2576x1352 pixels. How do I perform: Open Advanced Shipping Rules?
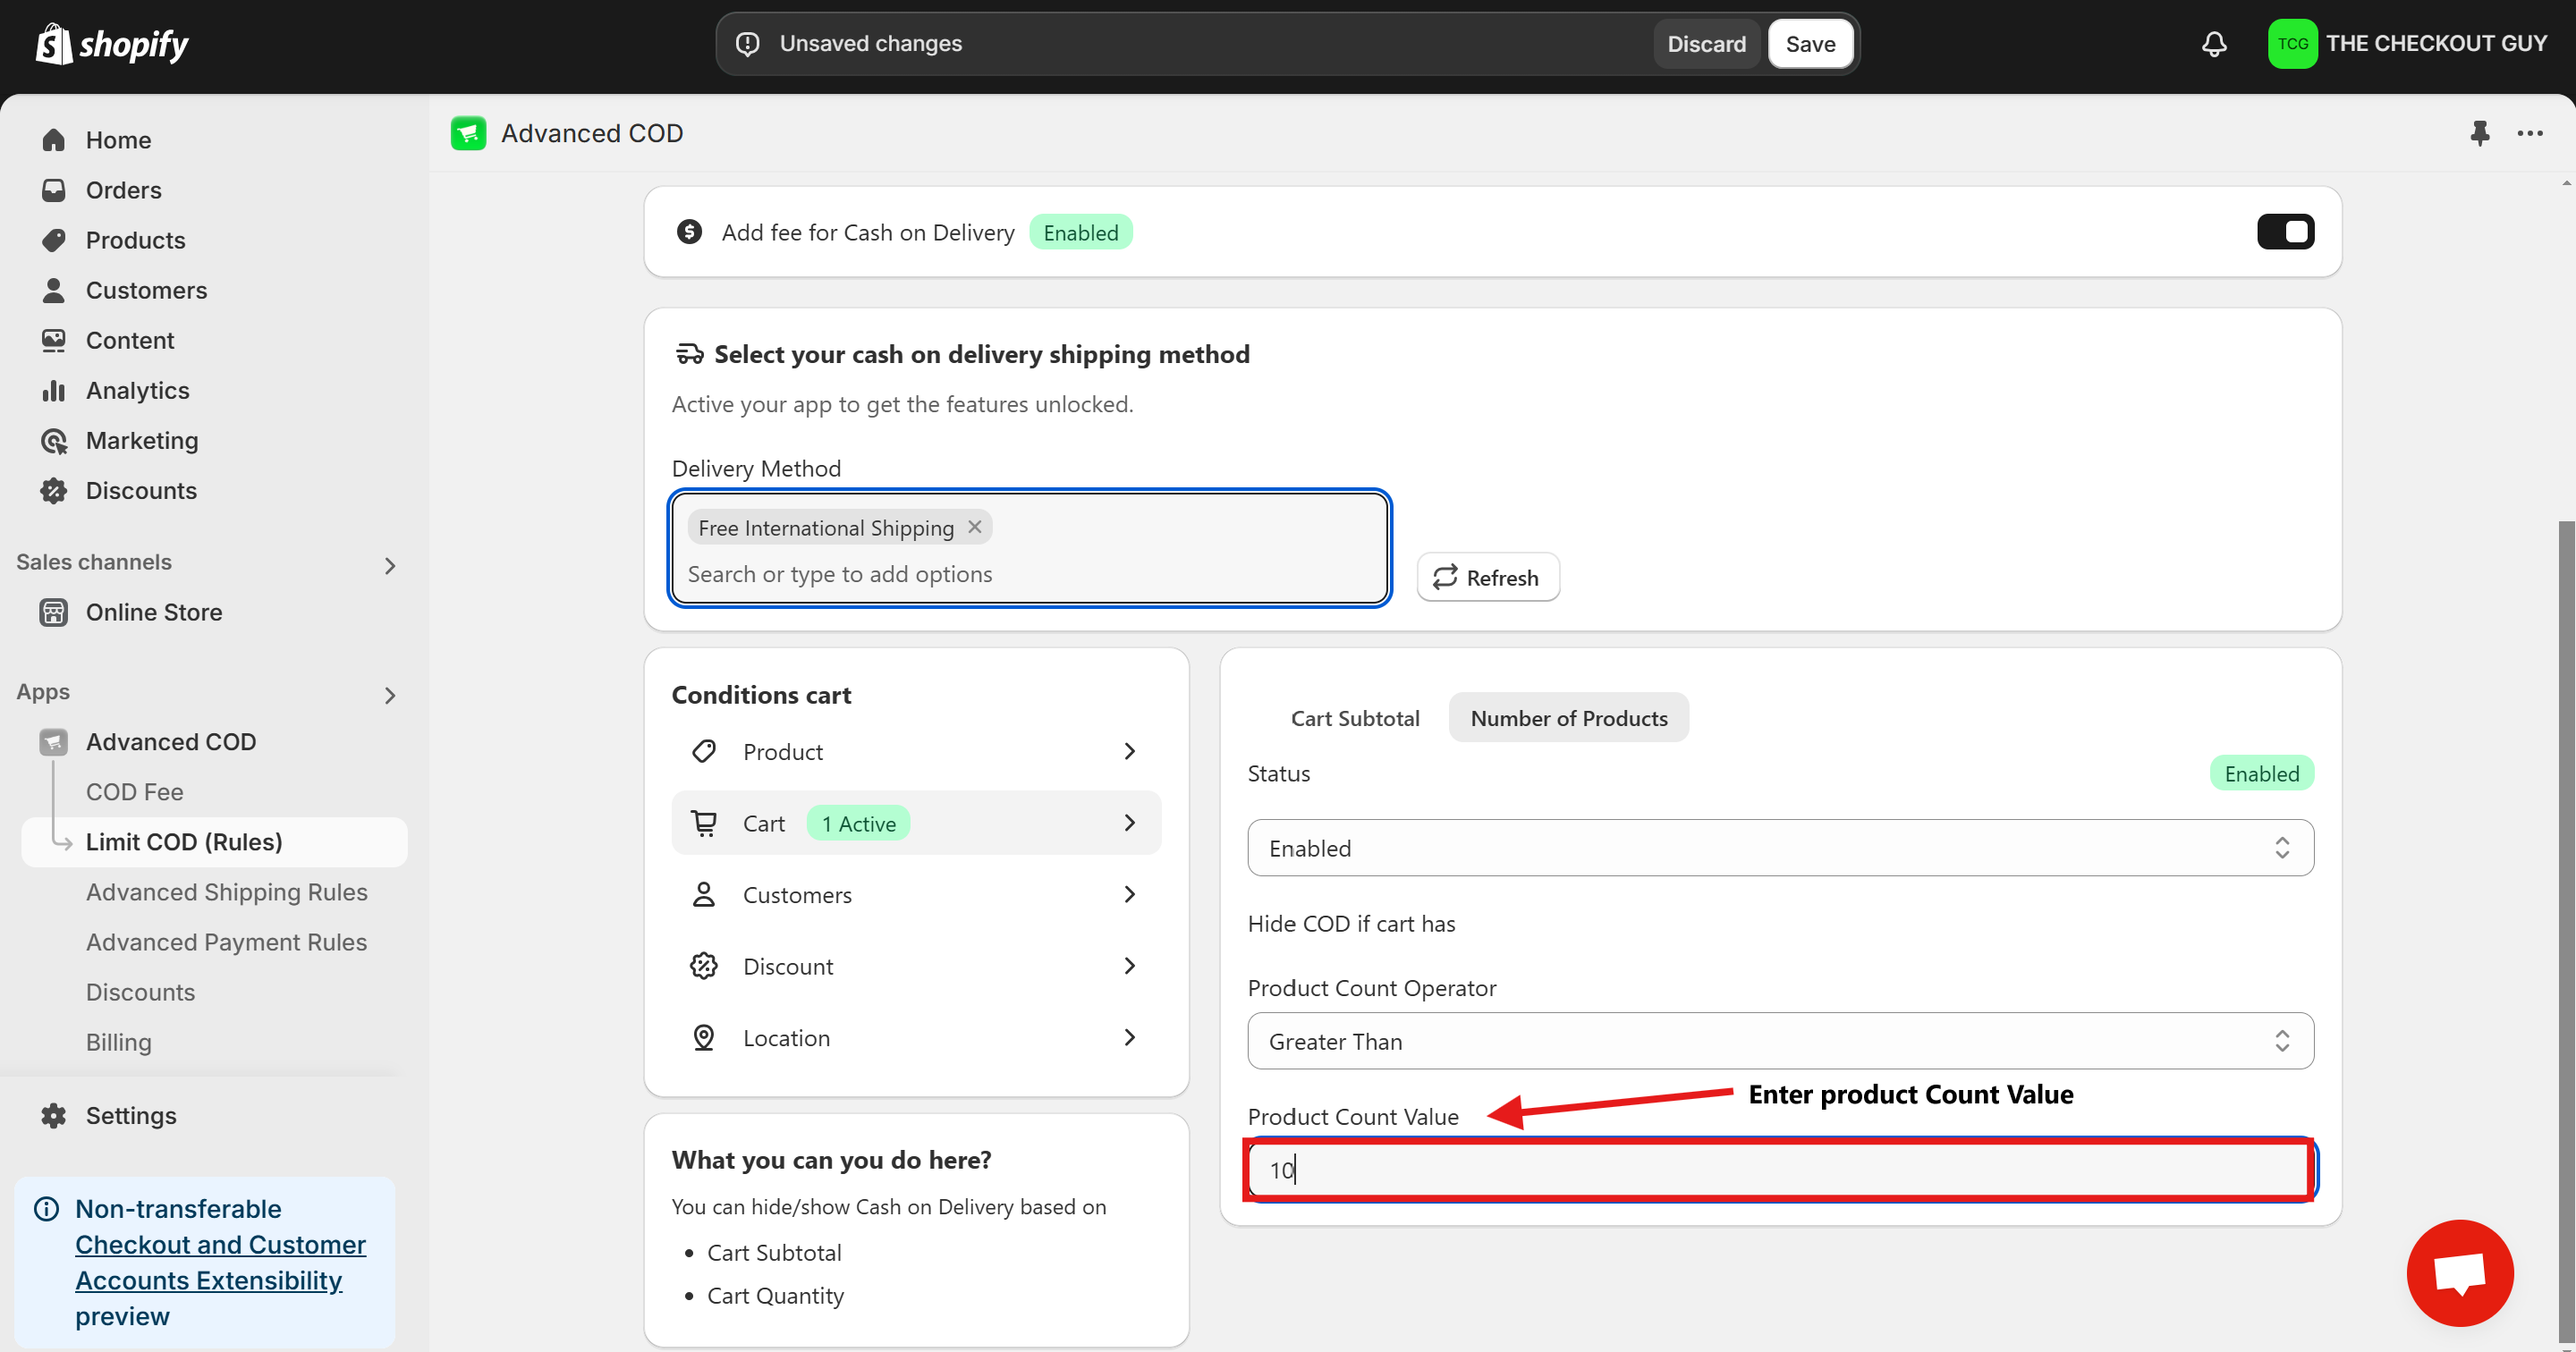click(x=226, y=892)
